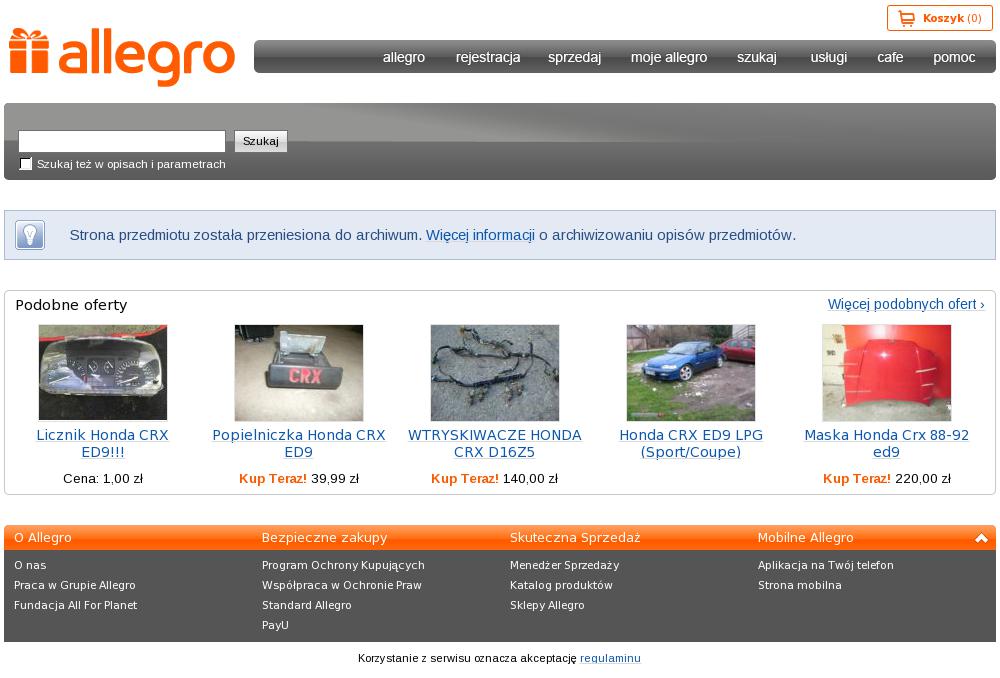Click the 'Podobne oferty' section title
The image size is (1000, 678).
(x=71, y=305)
